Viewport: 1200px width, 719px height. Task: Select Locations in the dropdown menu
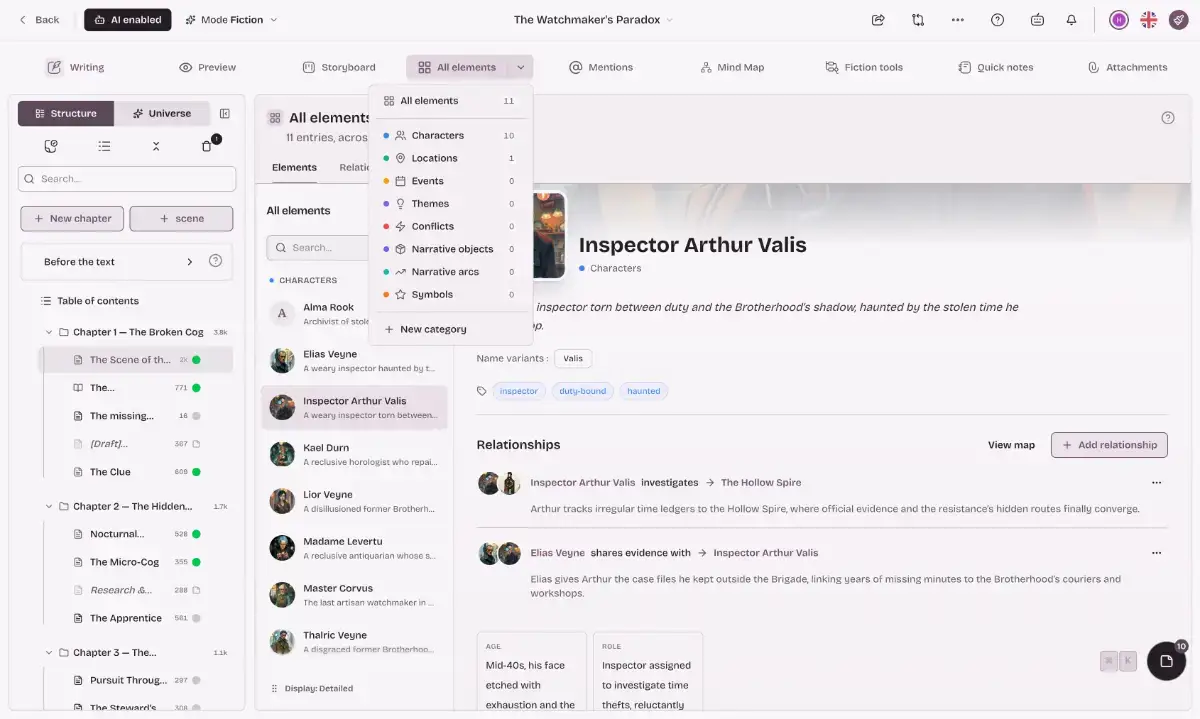point(450,158)
